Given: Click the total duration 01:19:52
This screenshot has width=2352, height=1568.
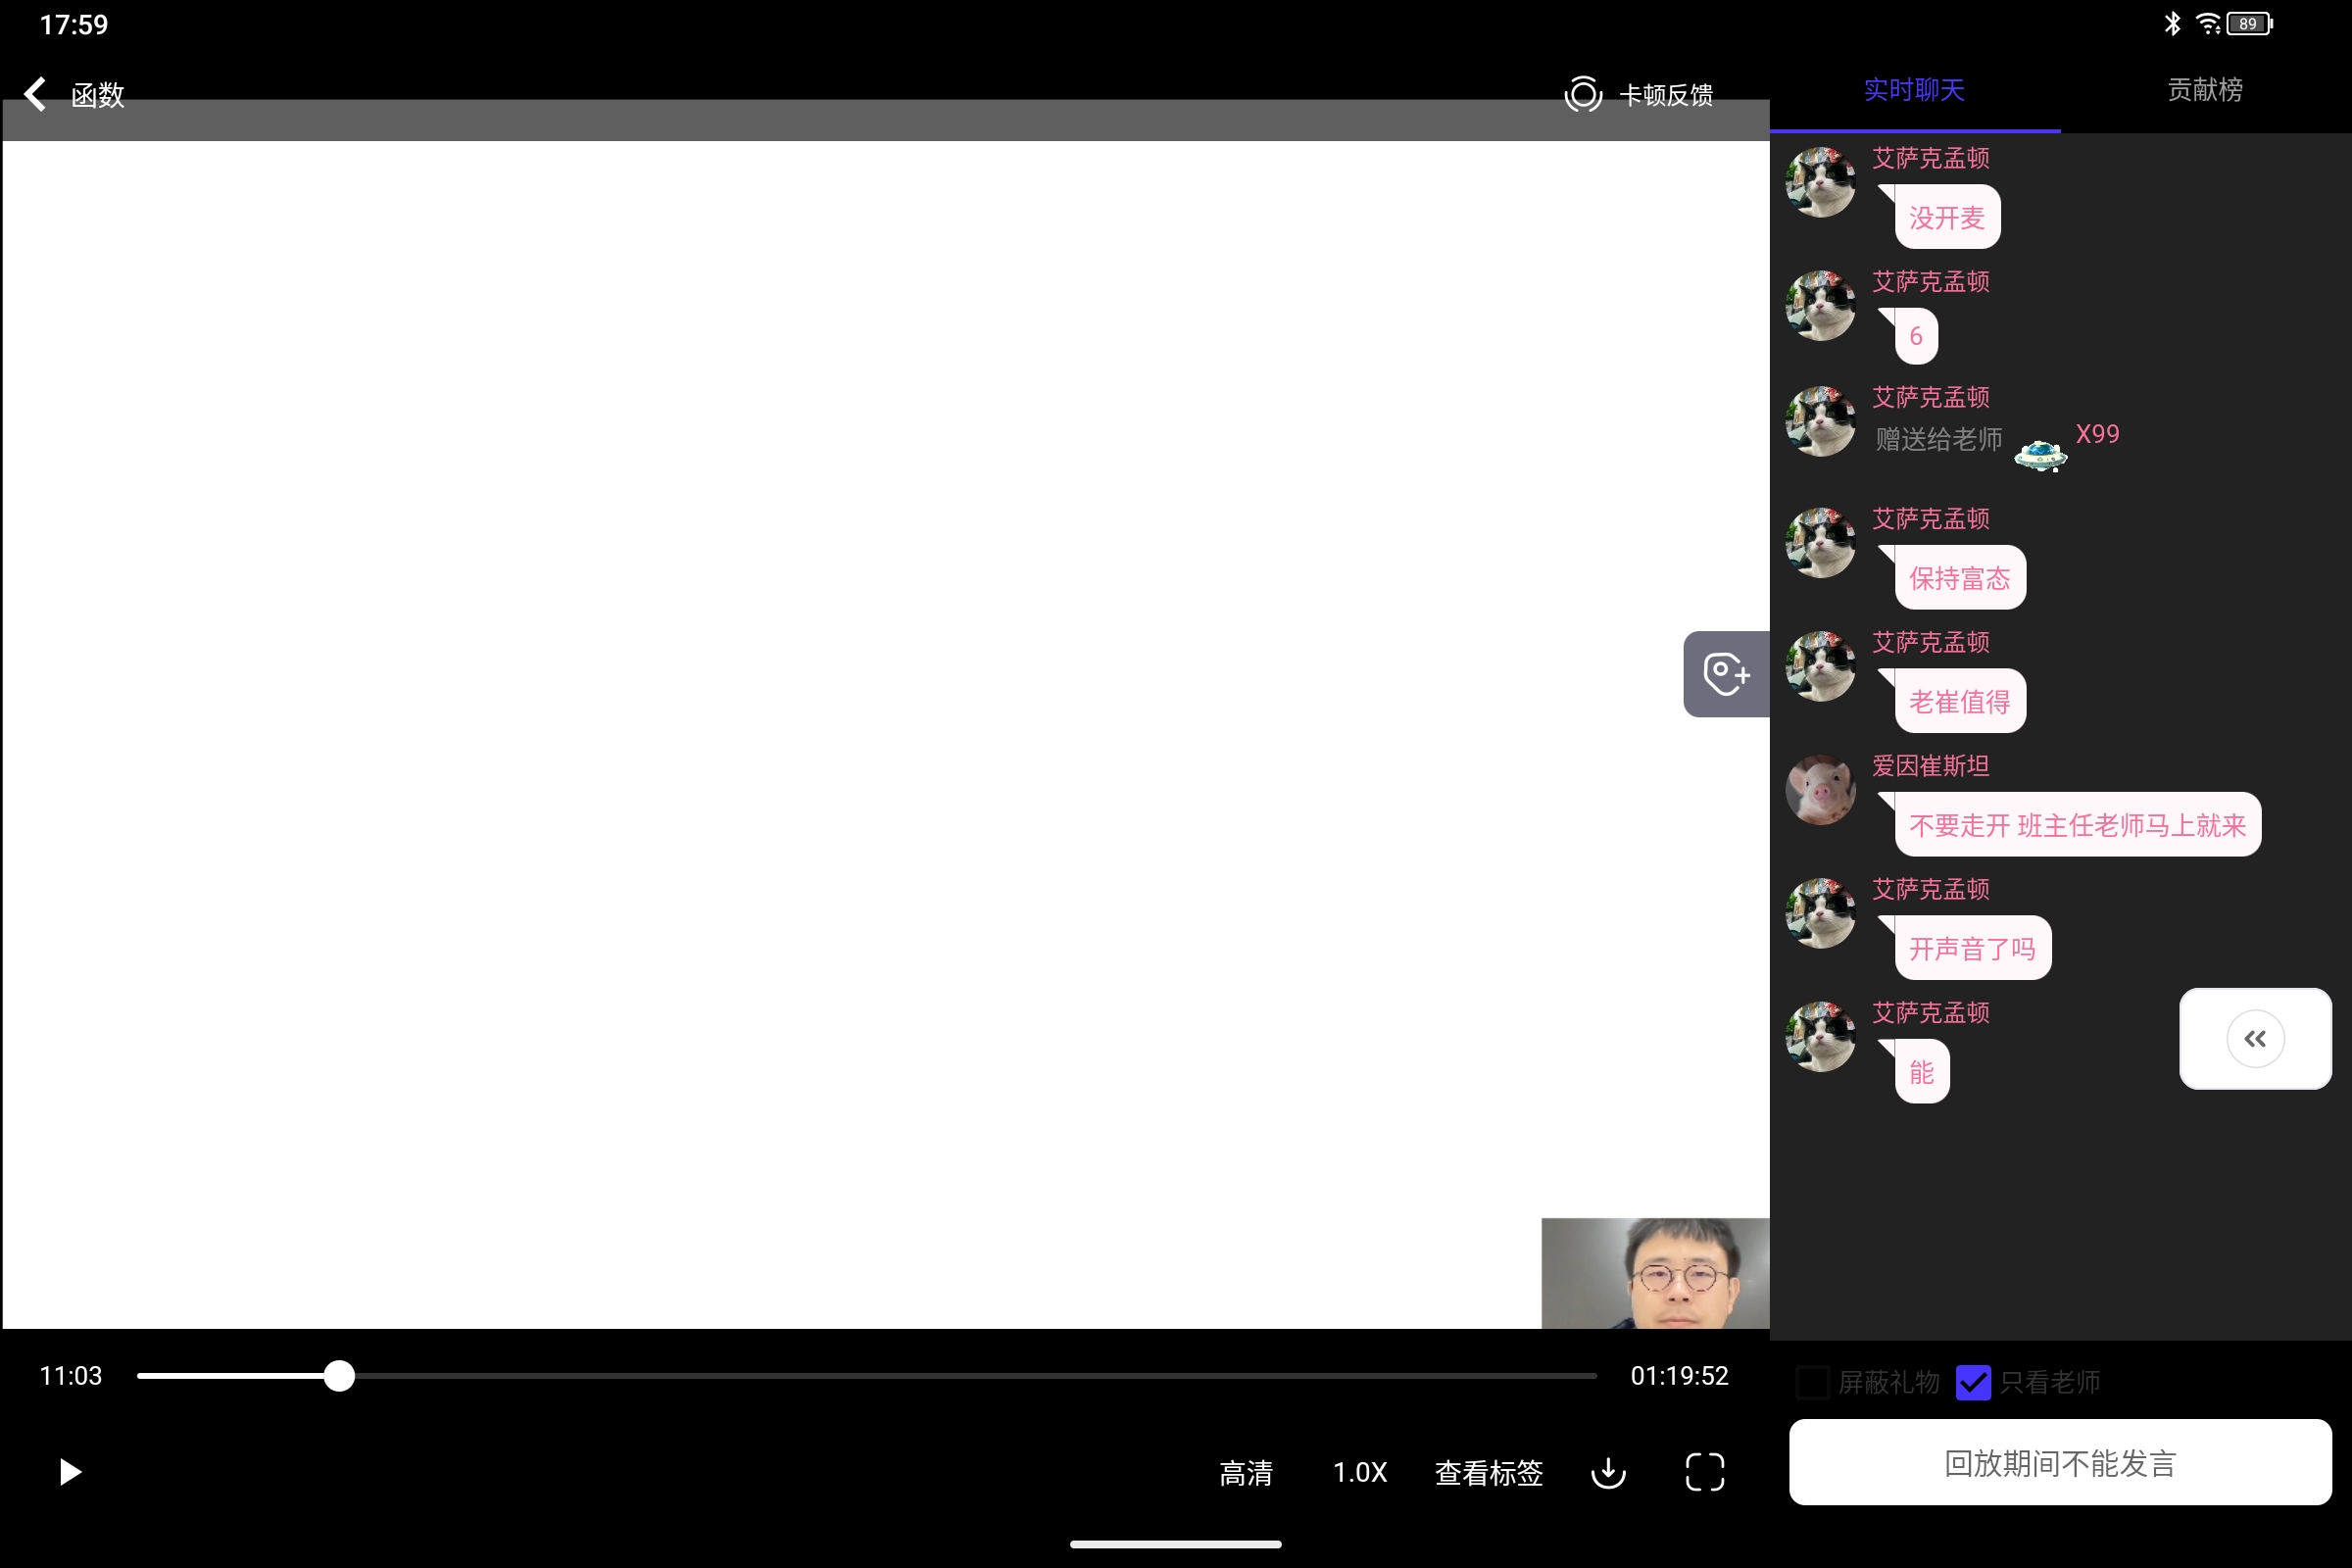Looking at the screenshot, I should click(1679, 1376).
